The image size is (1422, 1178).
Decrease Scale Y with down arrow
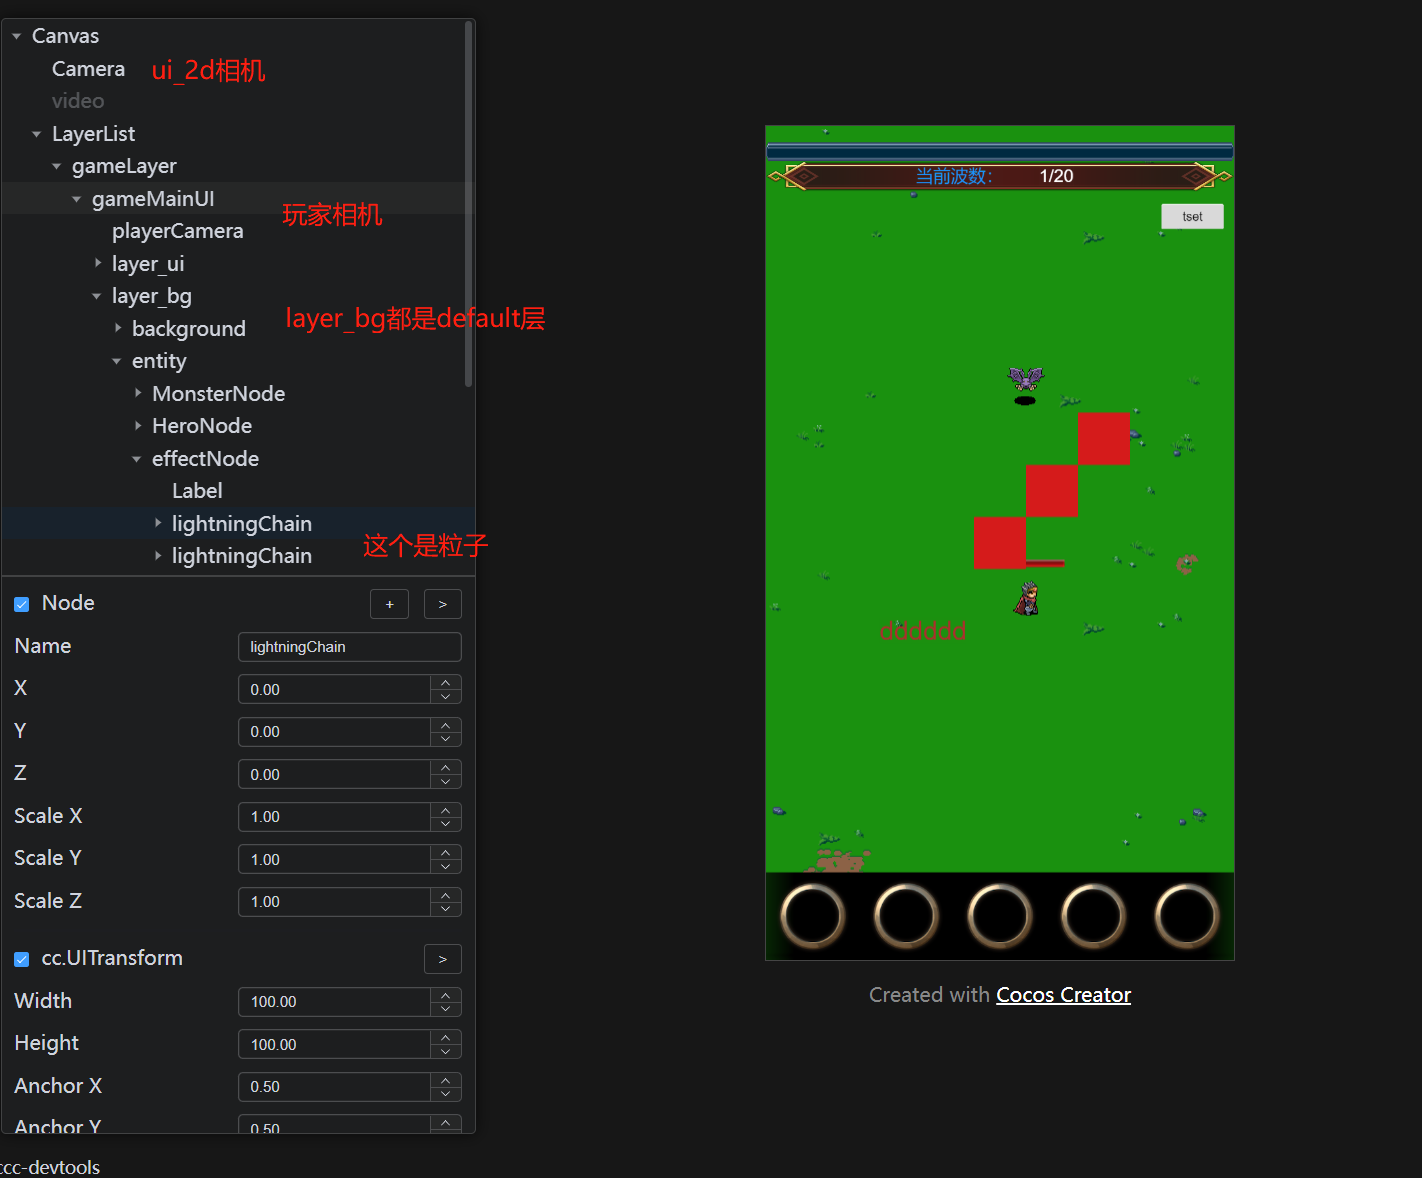tap(446, 866)
